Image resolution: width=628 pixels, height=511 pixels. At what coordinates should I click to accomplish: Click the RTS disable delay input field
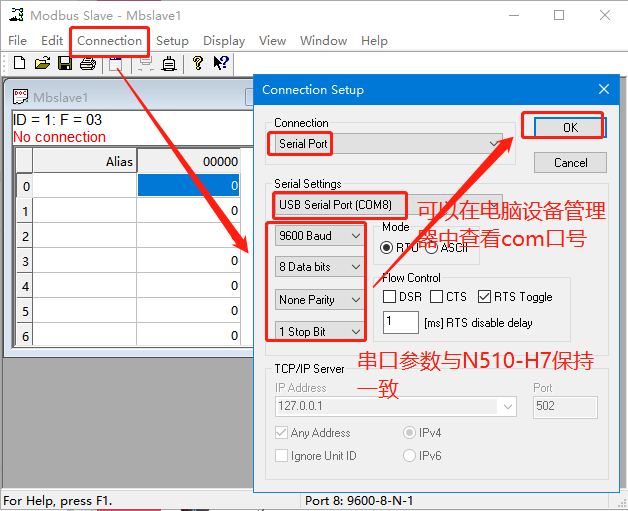pyautogui.click(x=400, y=323)
